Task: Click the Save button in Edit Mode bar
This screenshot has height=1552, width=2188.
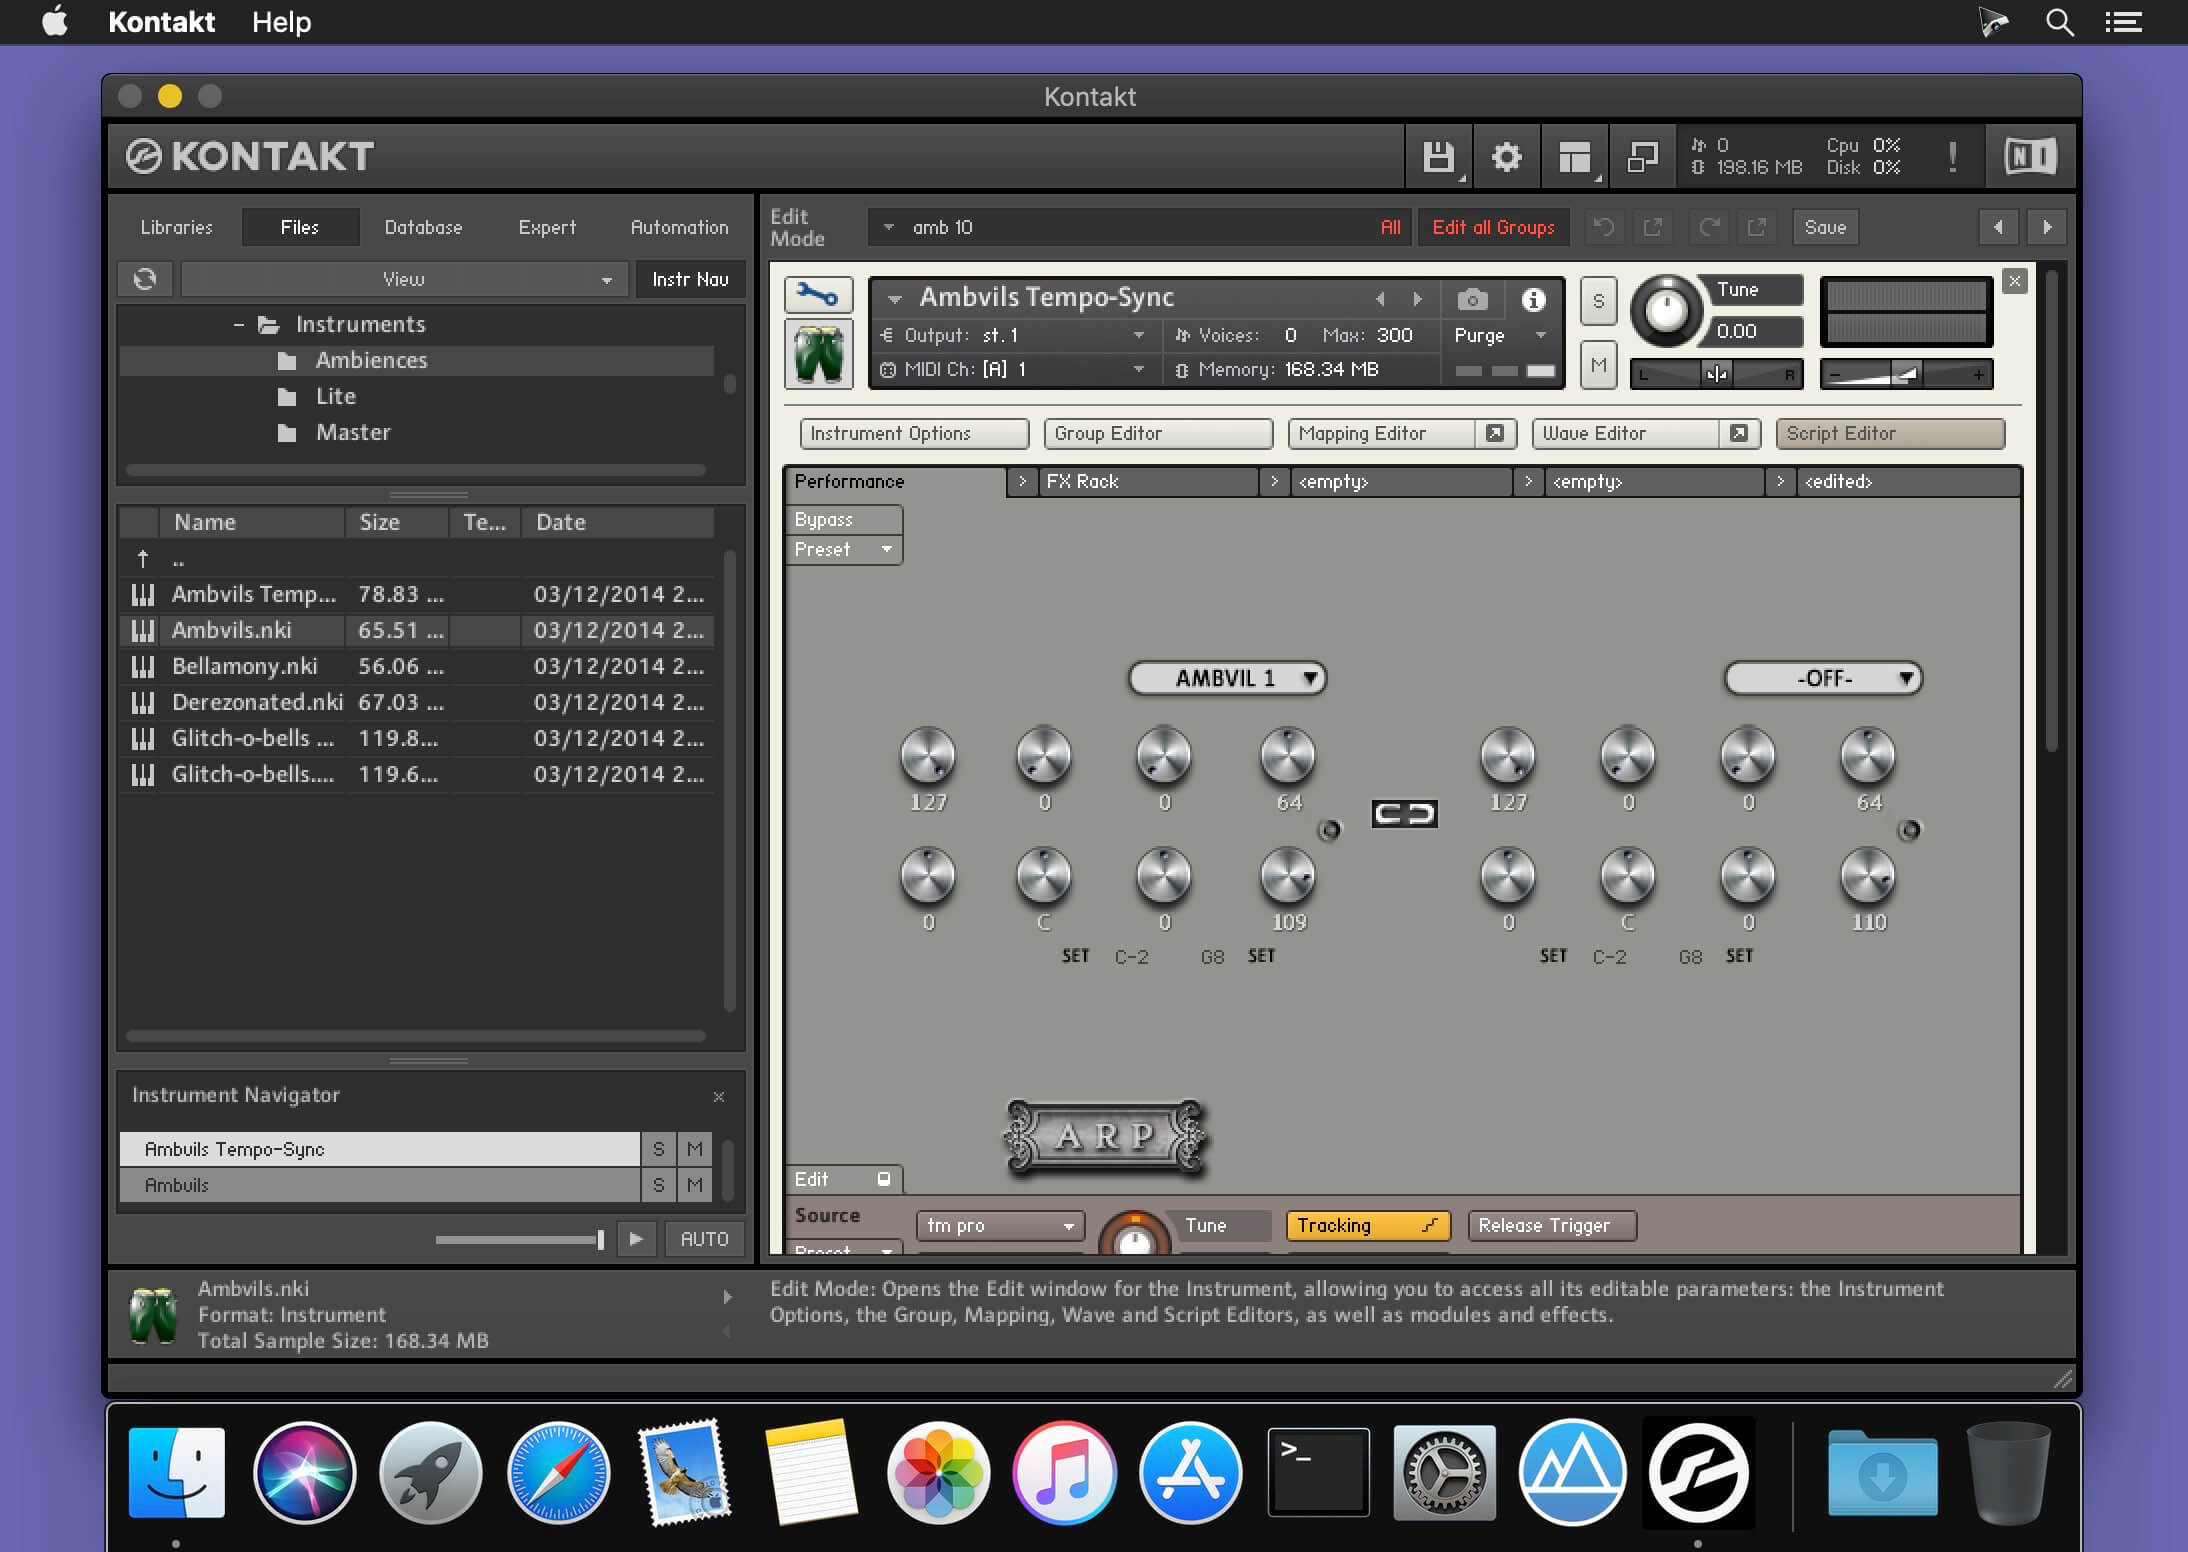Action: click(1825, 227)
